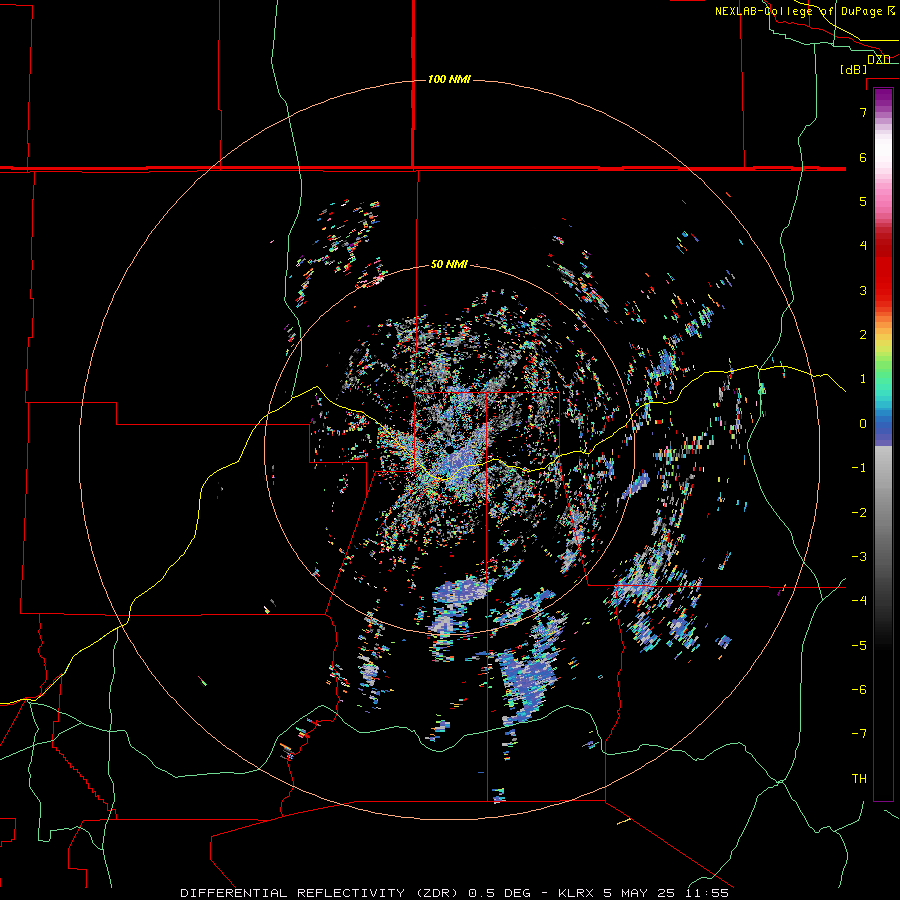Click the 3 value on color scale
900x900 pixels.
863,290
